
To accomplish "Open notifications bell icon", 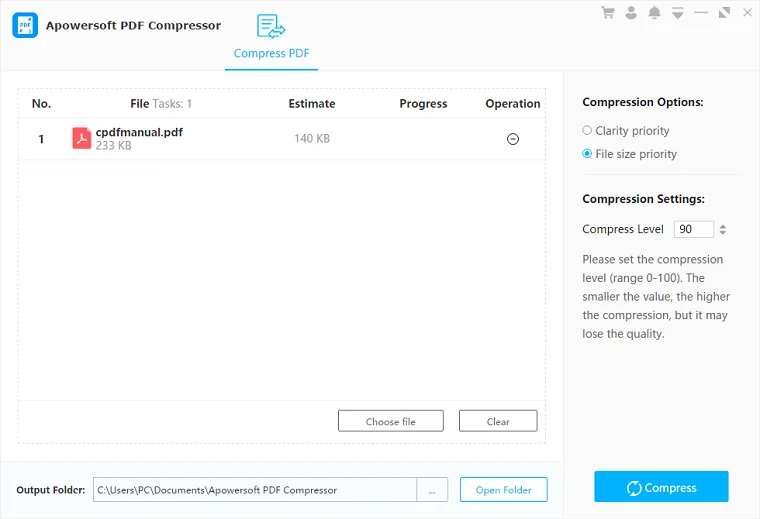I will [654, 13].
